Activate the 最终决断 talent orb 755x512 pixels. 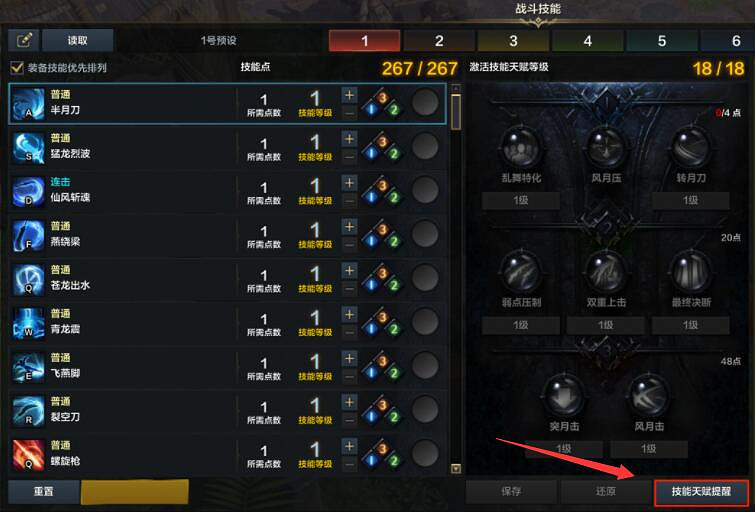(690, 272)
